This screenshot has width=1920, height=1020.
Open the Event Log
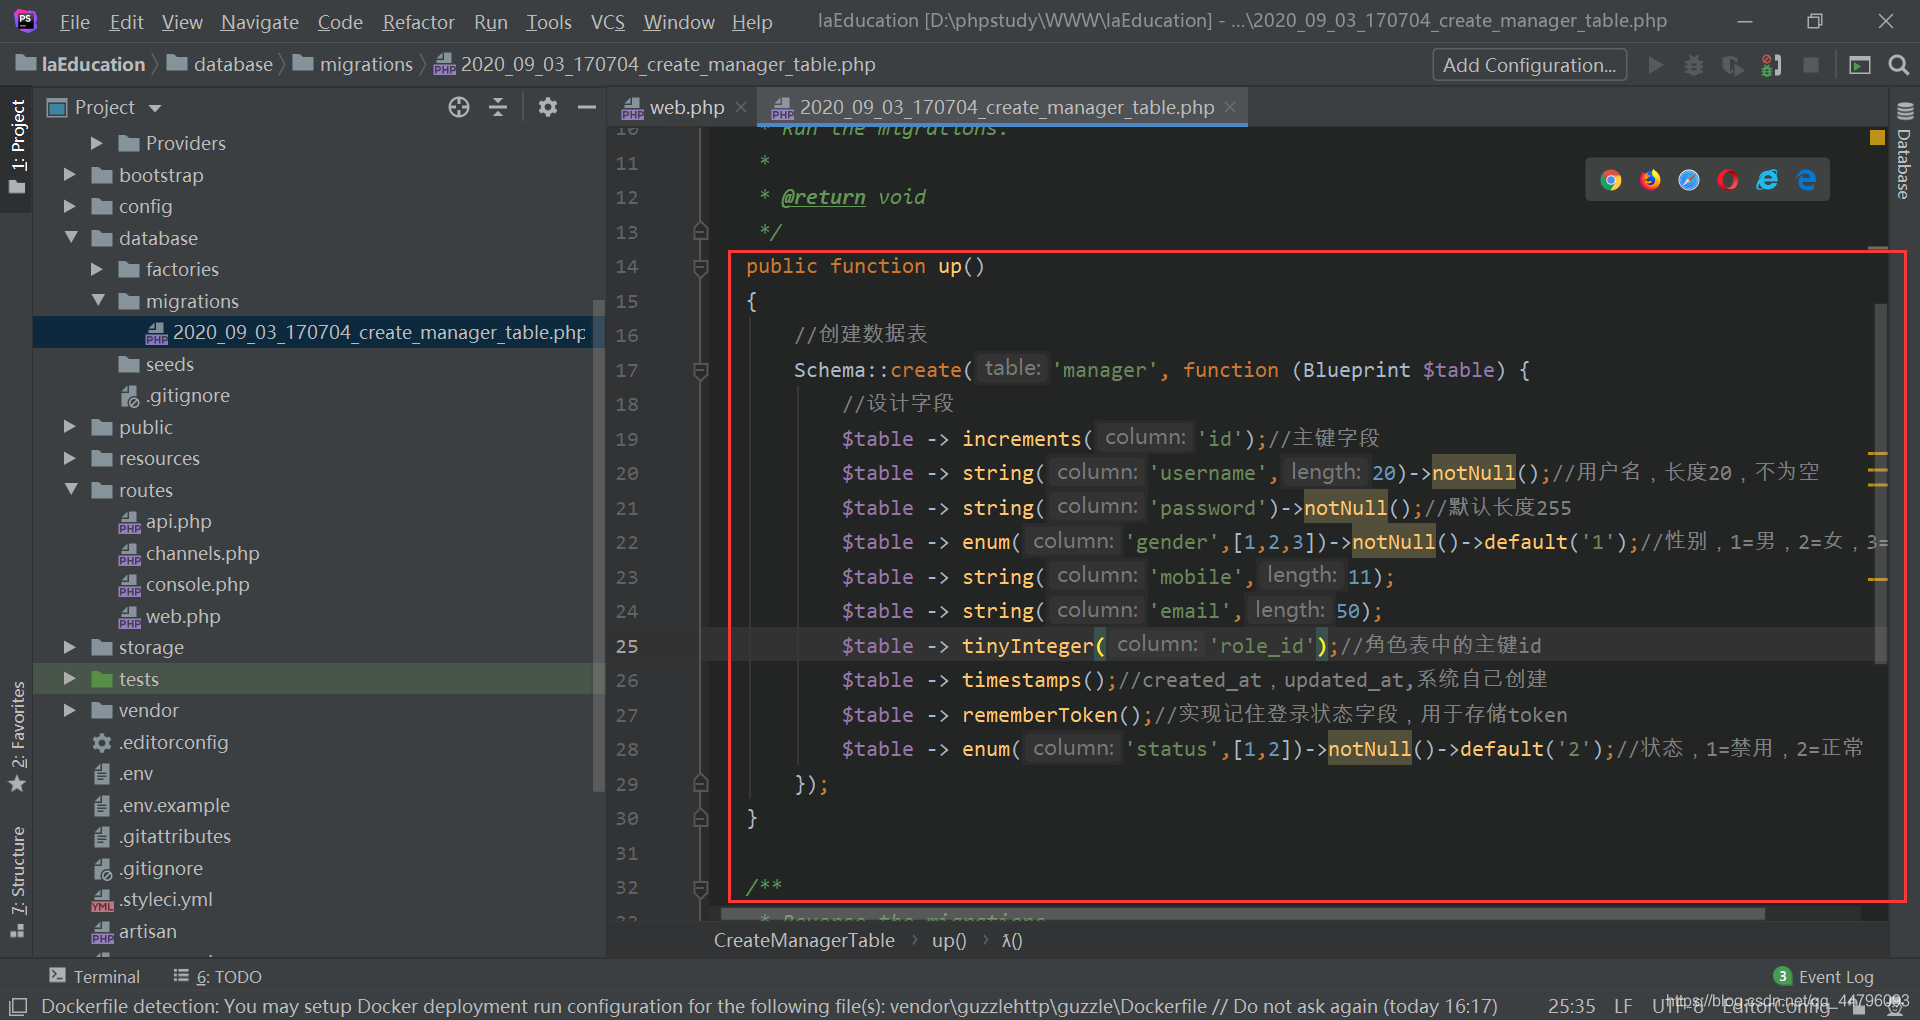tap(1824, 976)
